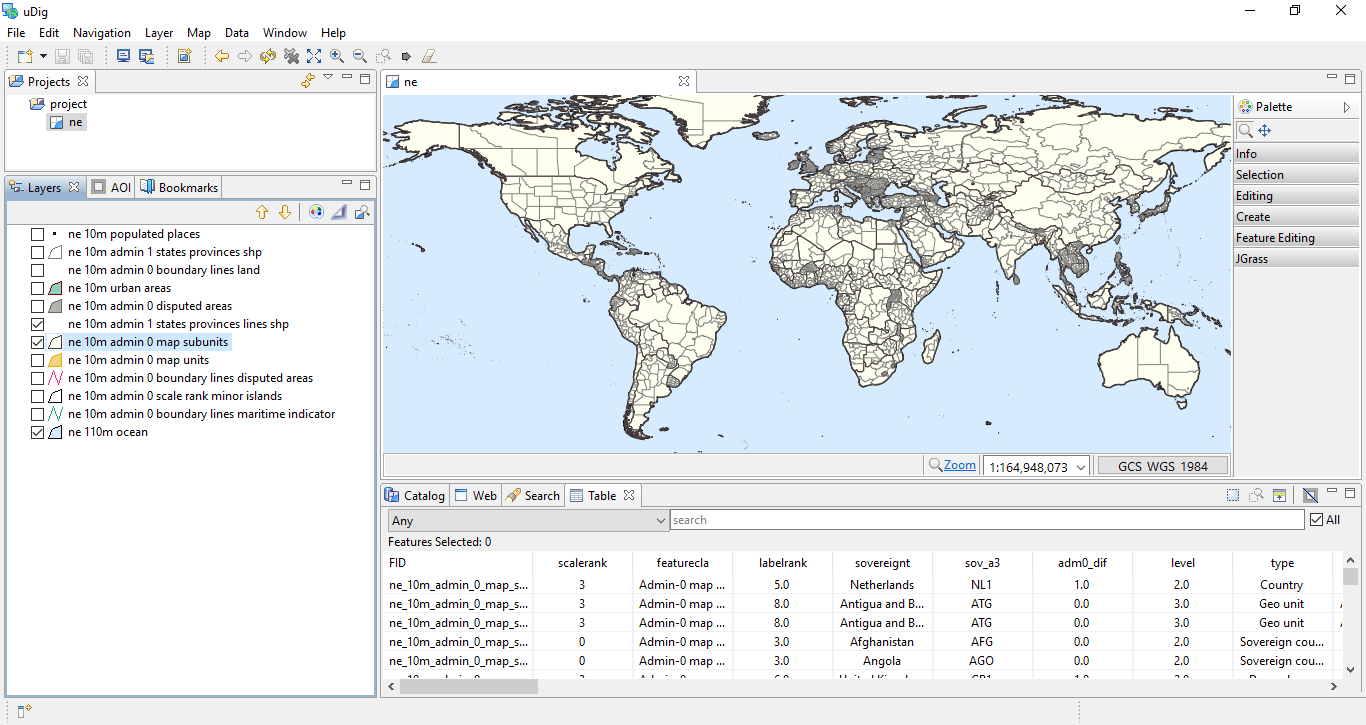Screen dimensions: 1366x725
Task: Select the Pan tool in Palette
Action: (x=1264, y=130)
